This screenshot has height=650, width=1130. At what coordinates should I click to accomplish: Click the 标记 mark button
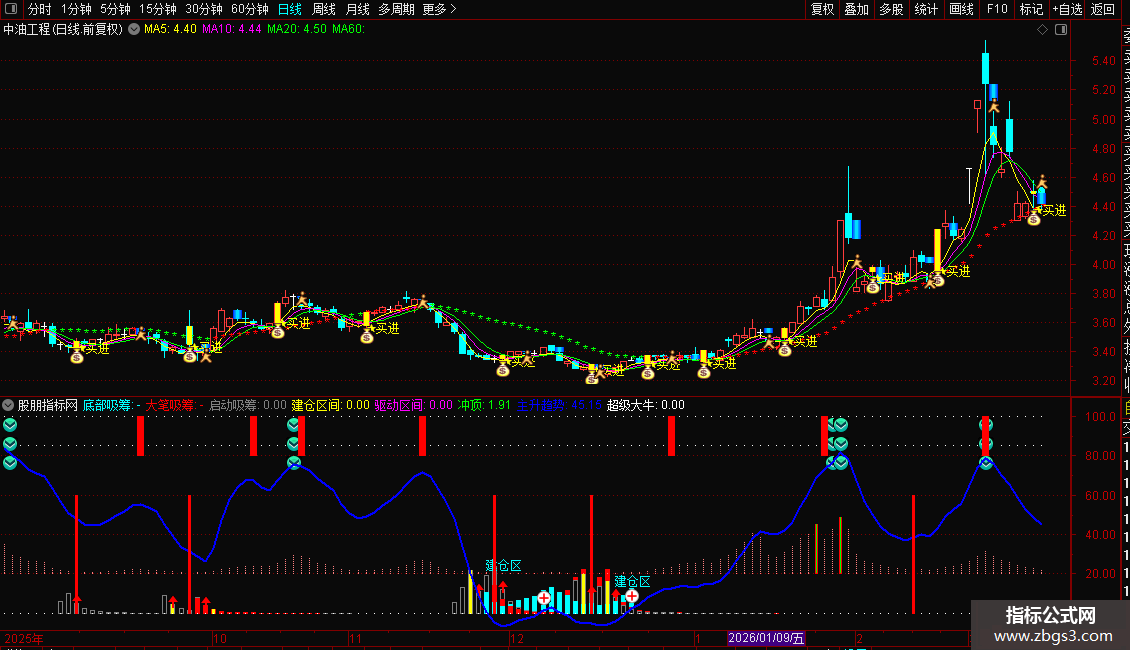coord(1031,9)
